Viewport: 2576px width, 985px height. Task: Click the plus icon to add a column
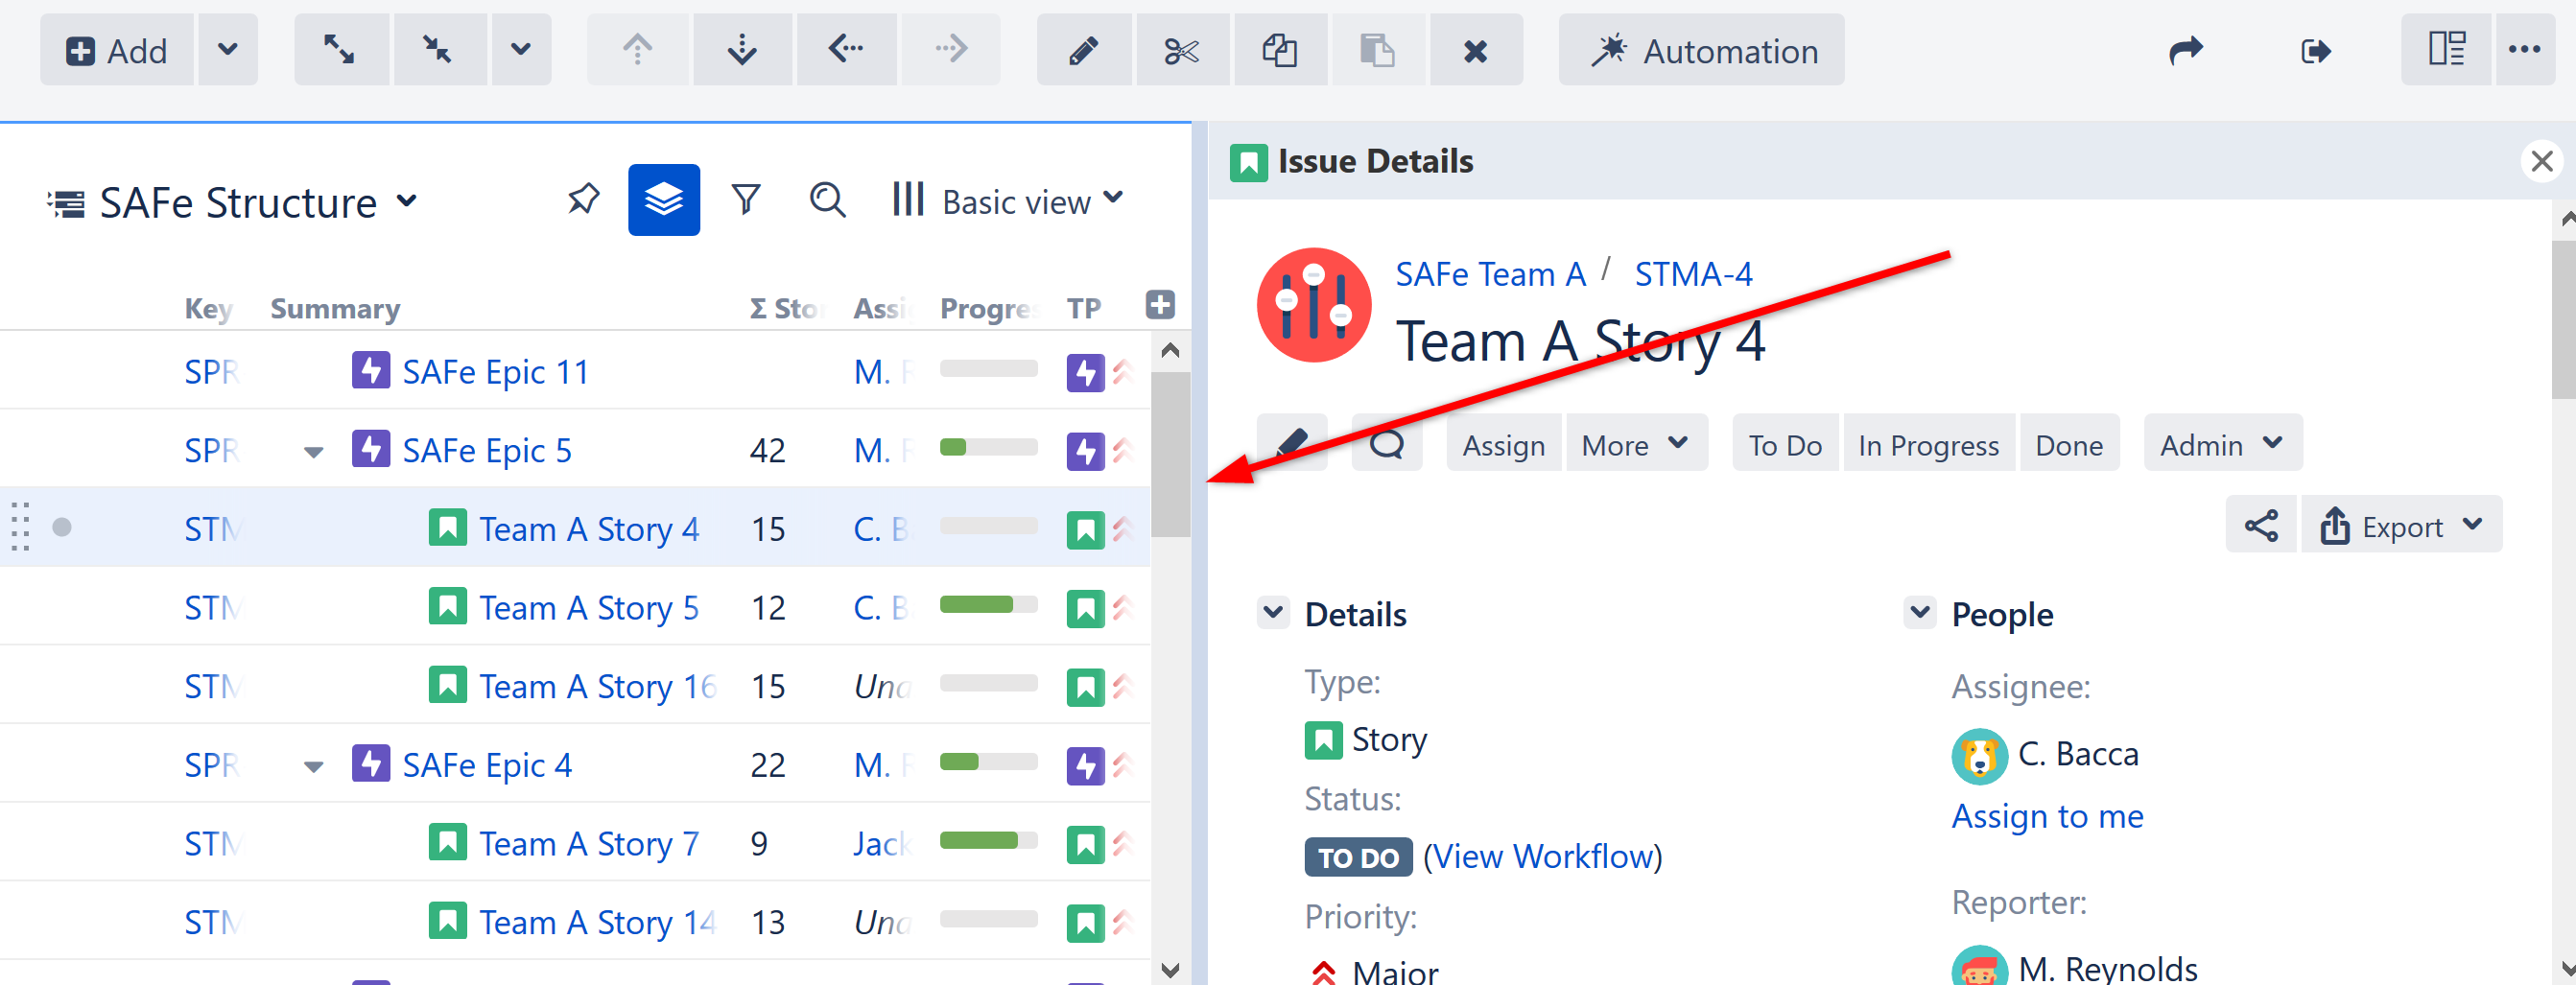[1159, 304]
